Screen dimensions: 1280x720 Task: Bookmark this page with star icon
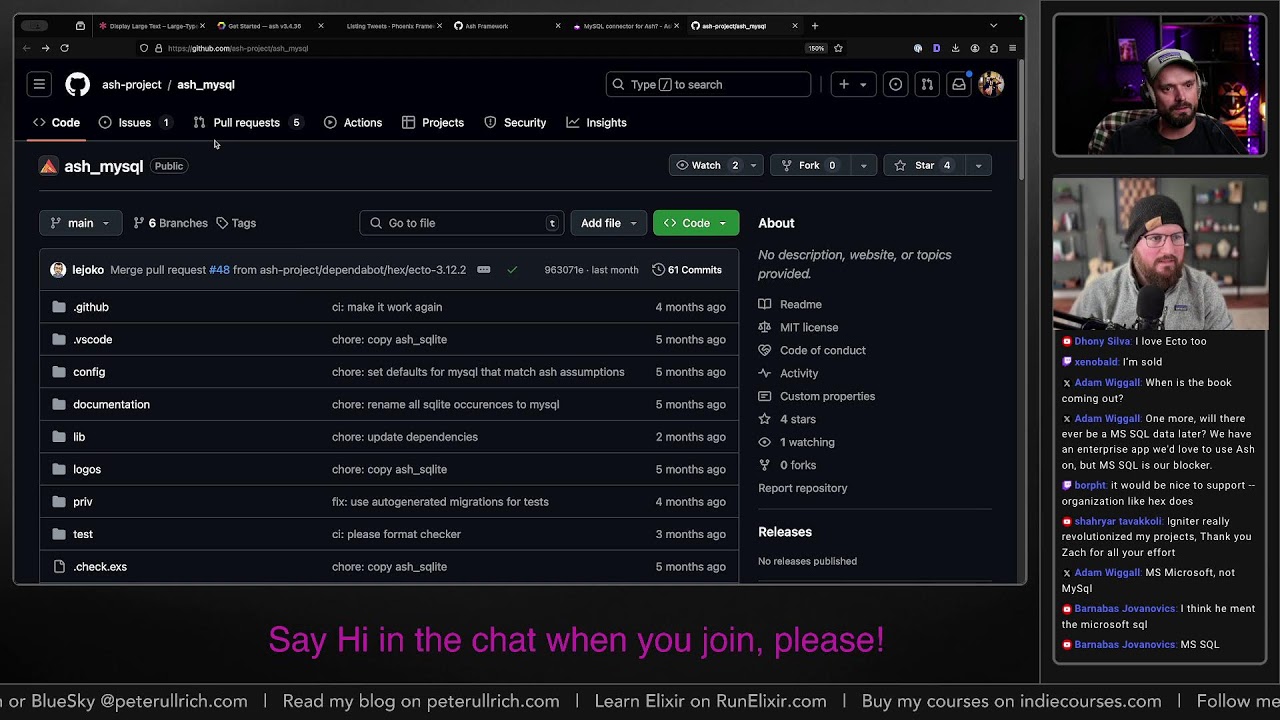click(838, 48)
